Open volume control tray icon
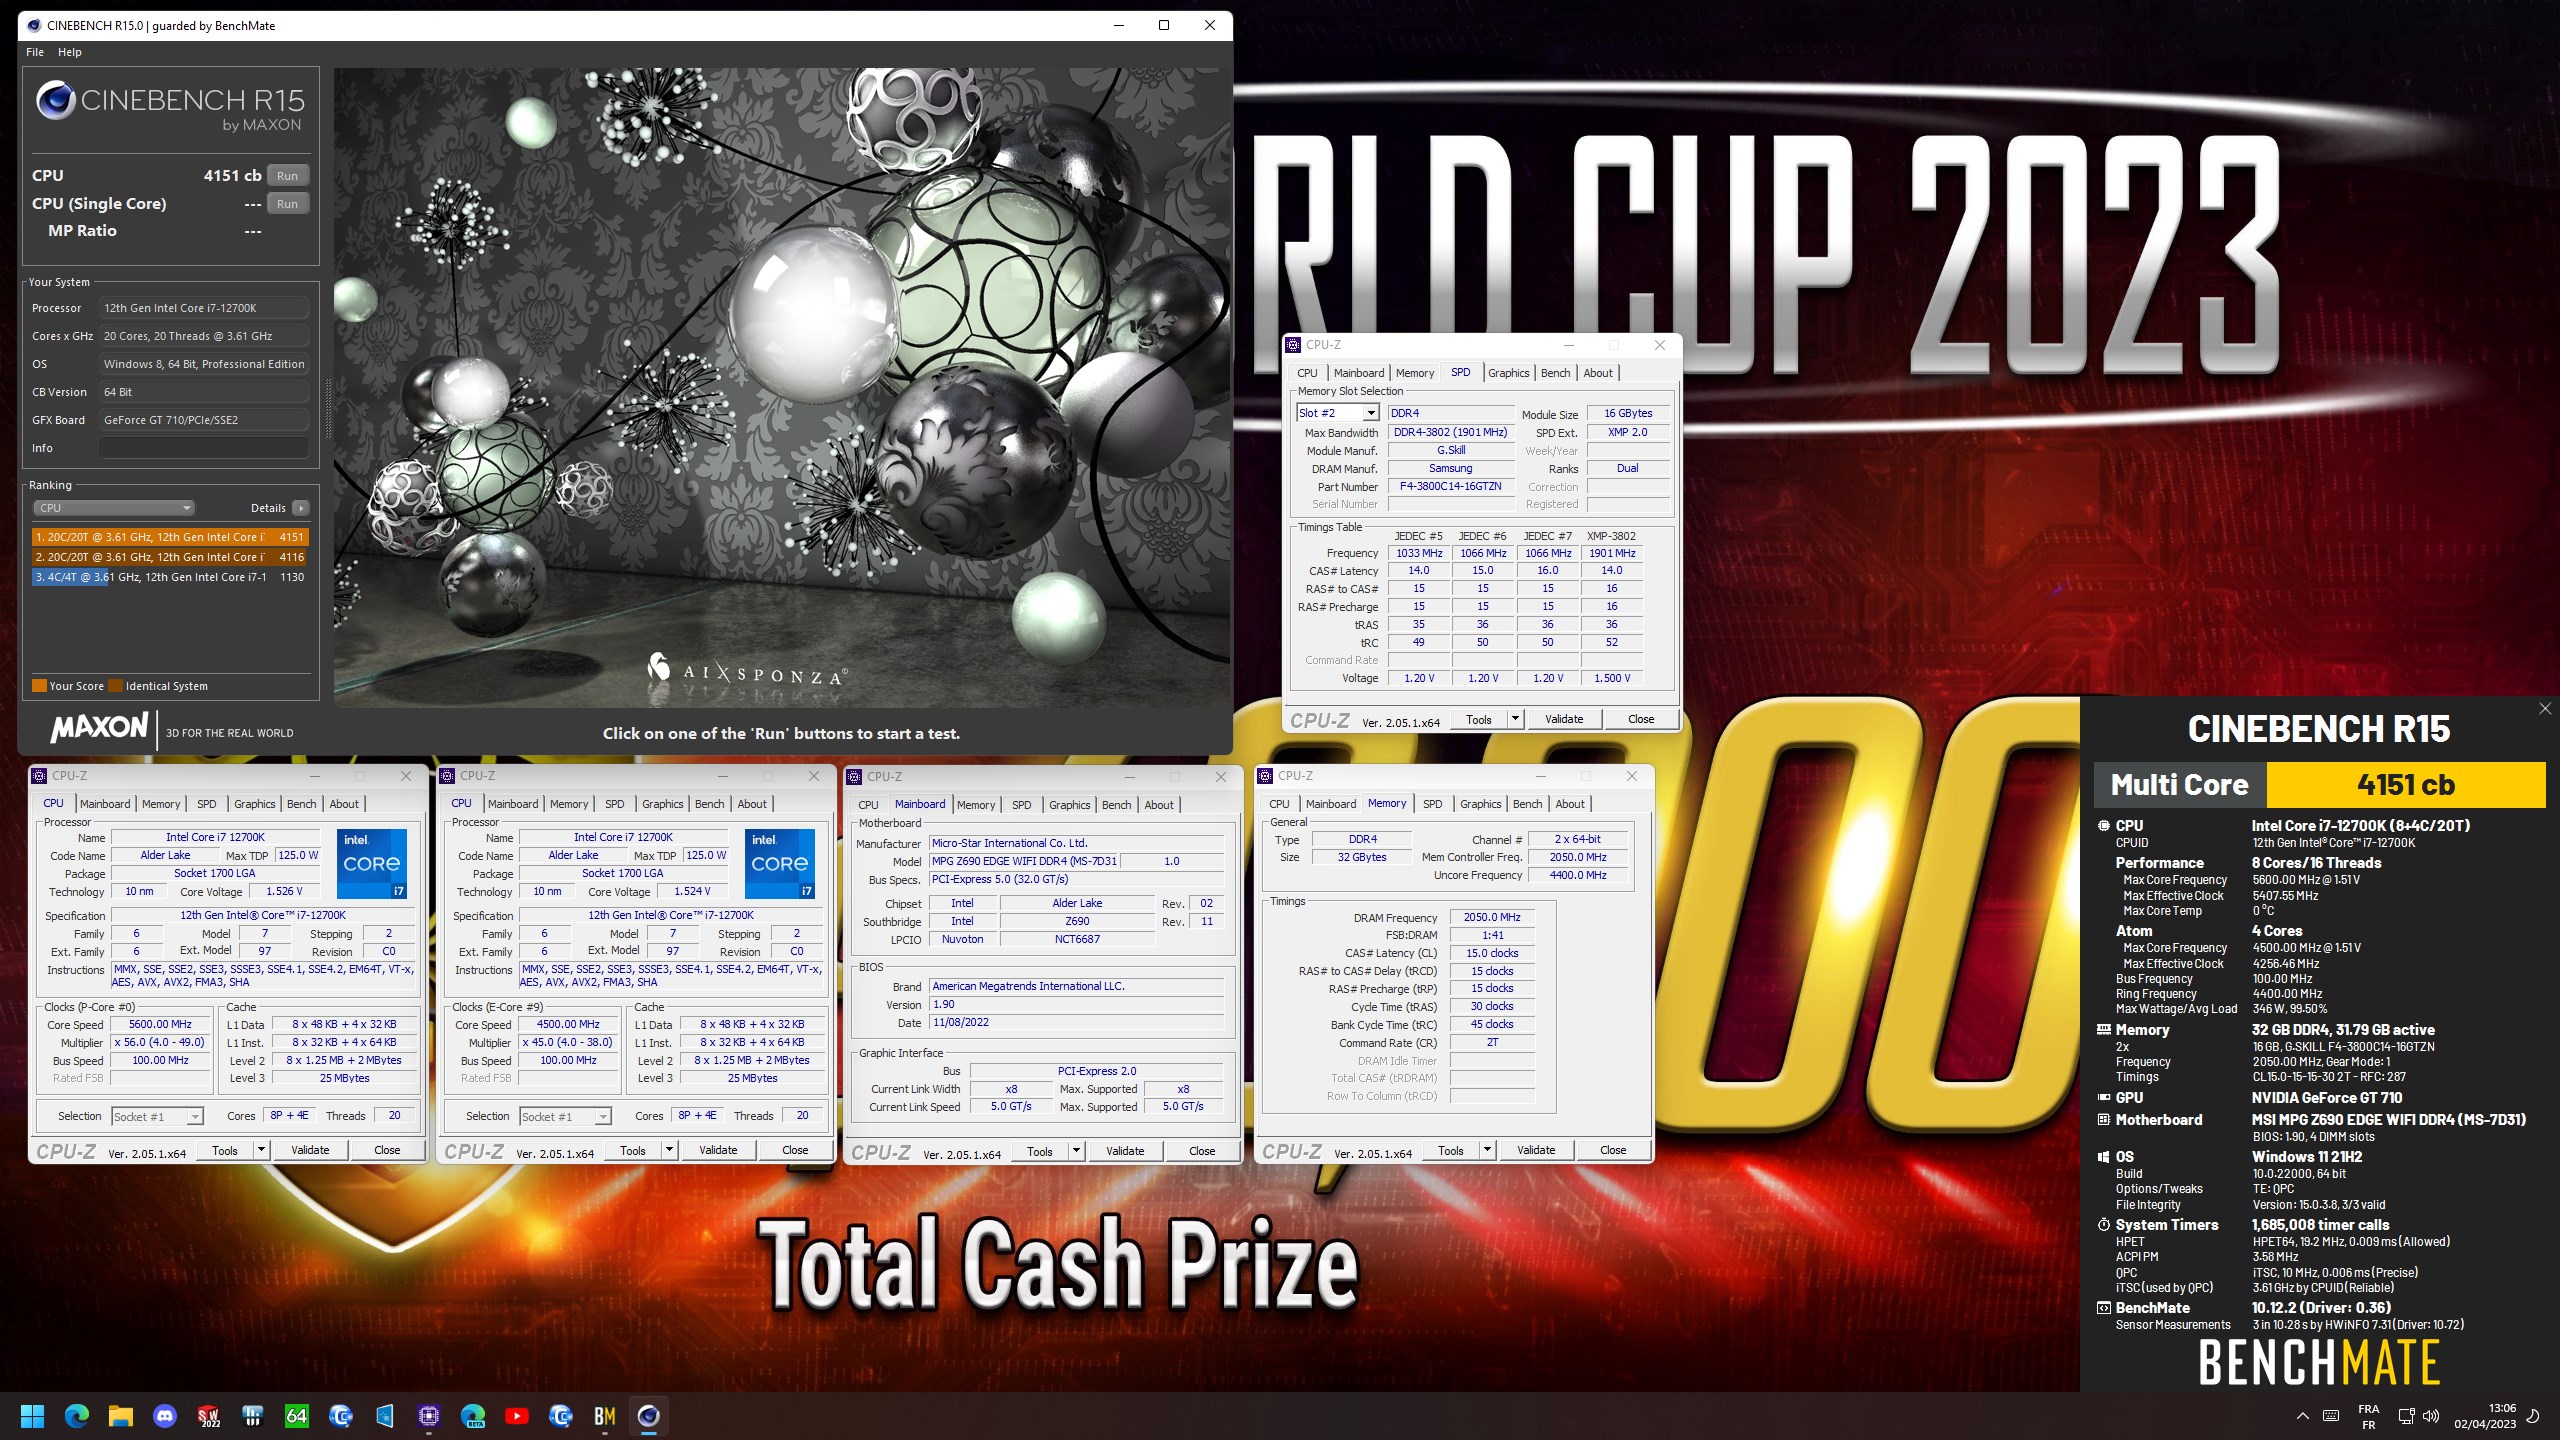 tap(2431, 1416)
